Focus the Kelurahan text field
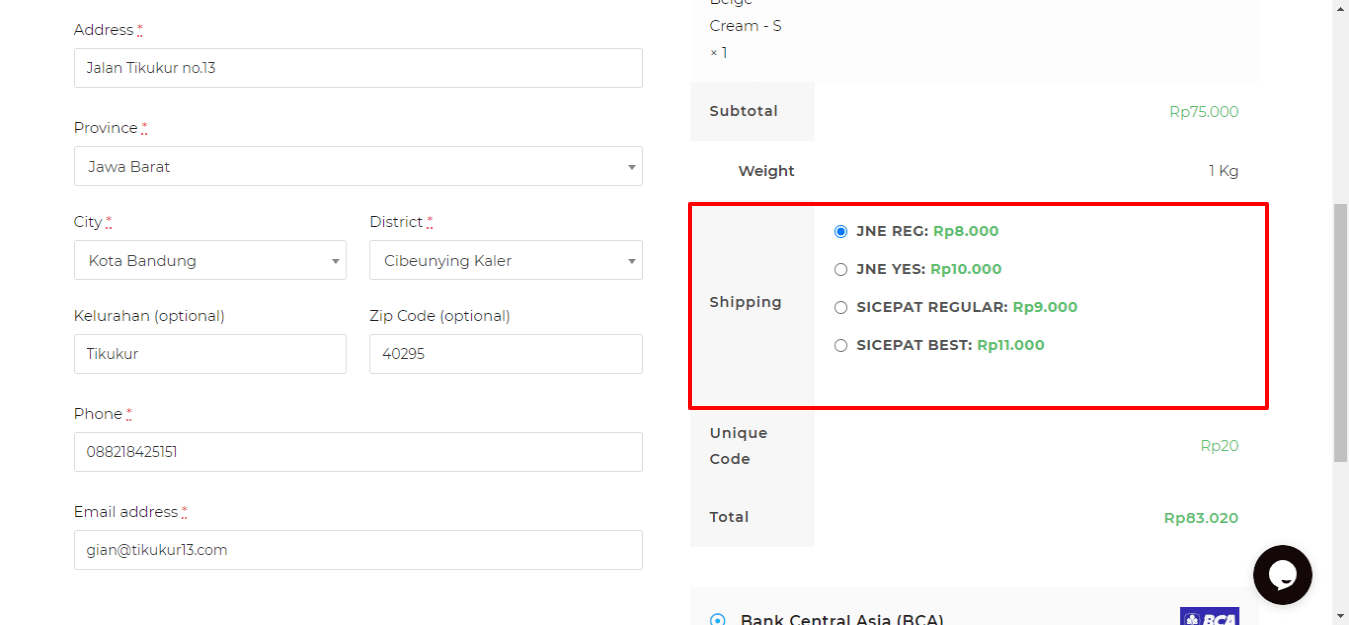Screen dimensions: 1349x625 (x=210, y=354)
